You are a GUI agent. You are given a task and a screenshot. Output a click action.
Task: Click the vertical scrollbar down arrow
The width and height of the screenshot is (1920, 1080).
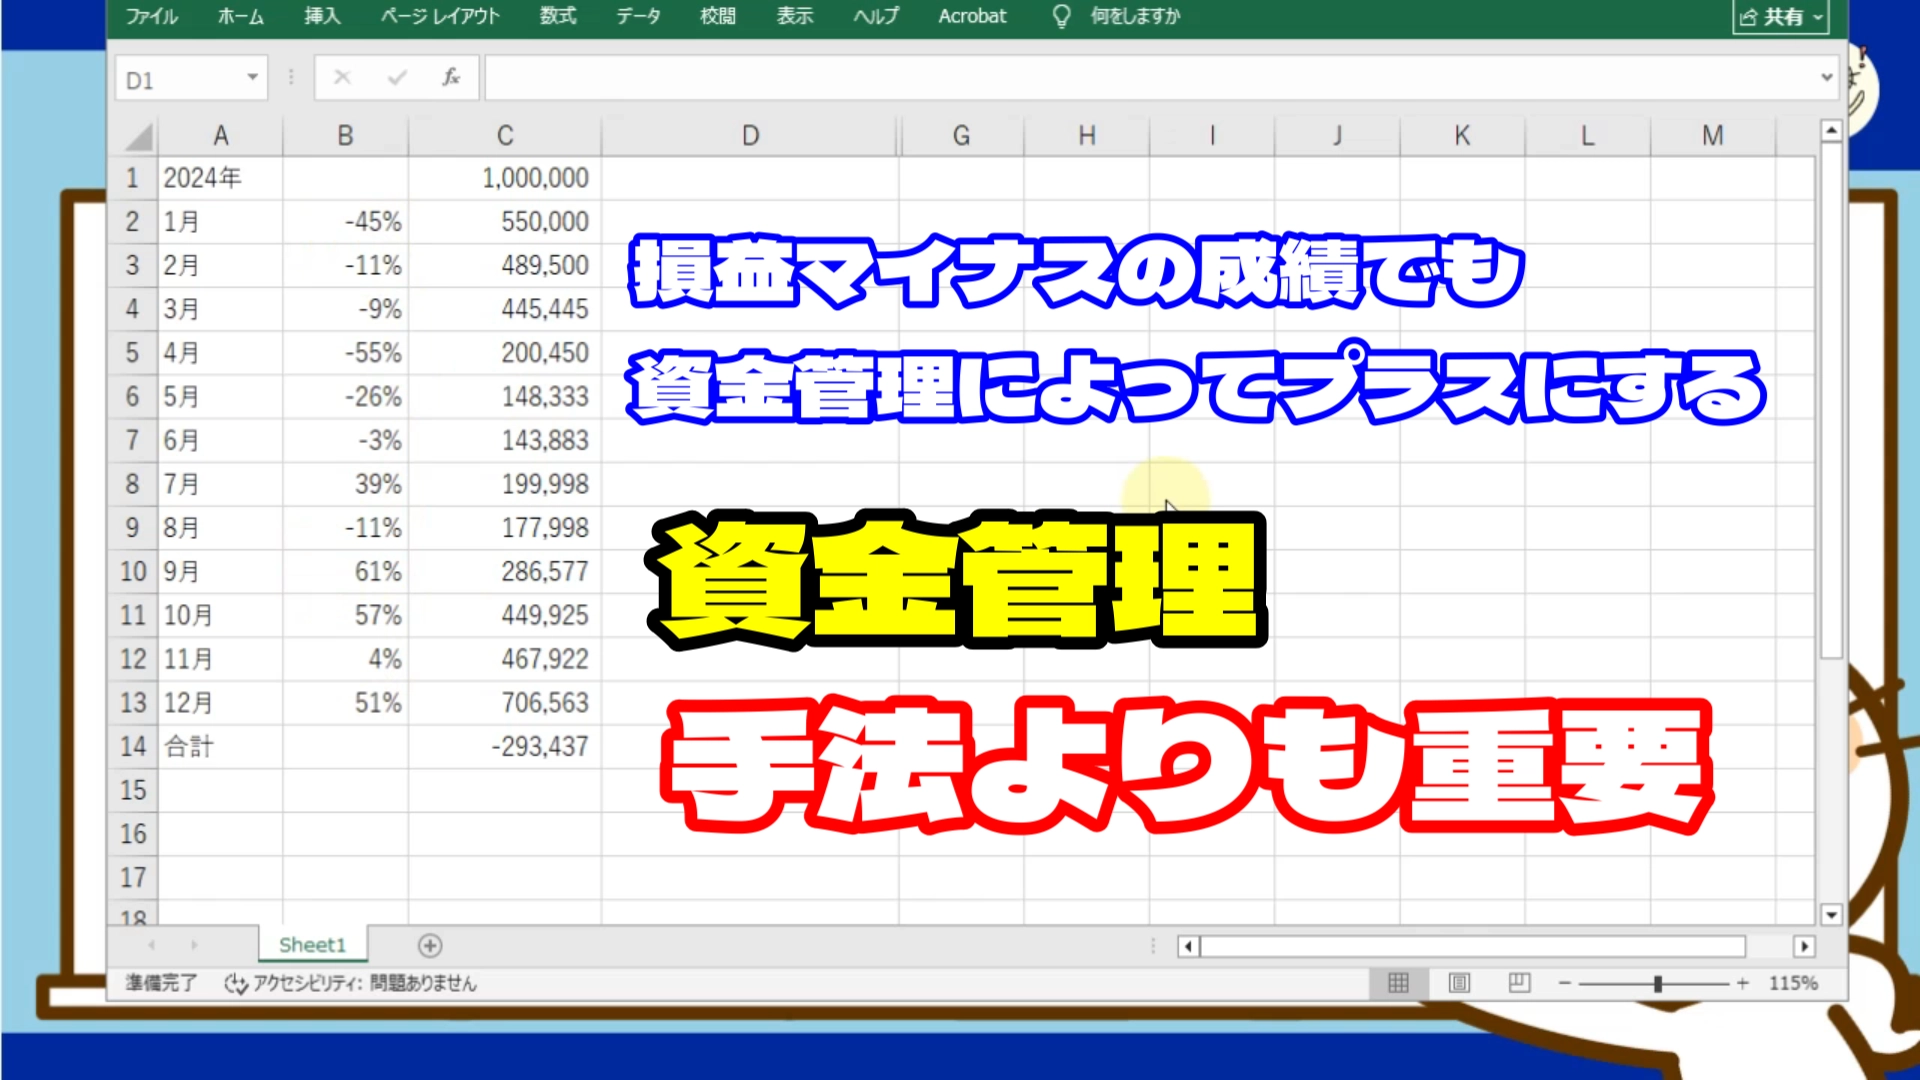click(x=1831, y=914)
